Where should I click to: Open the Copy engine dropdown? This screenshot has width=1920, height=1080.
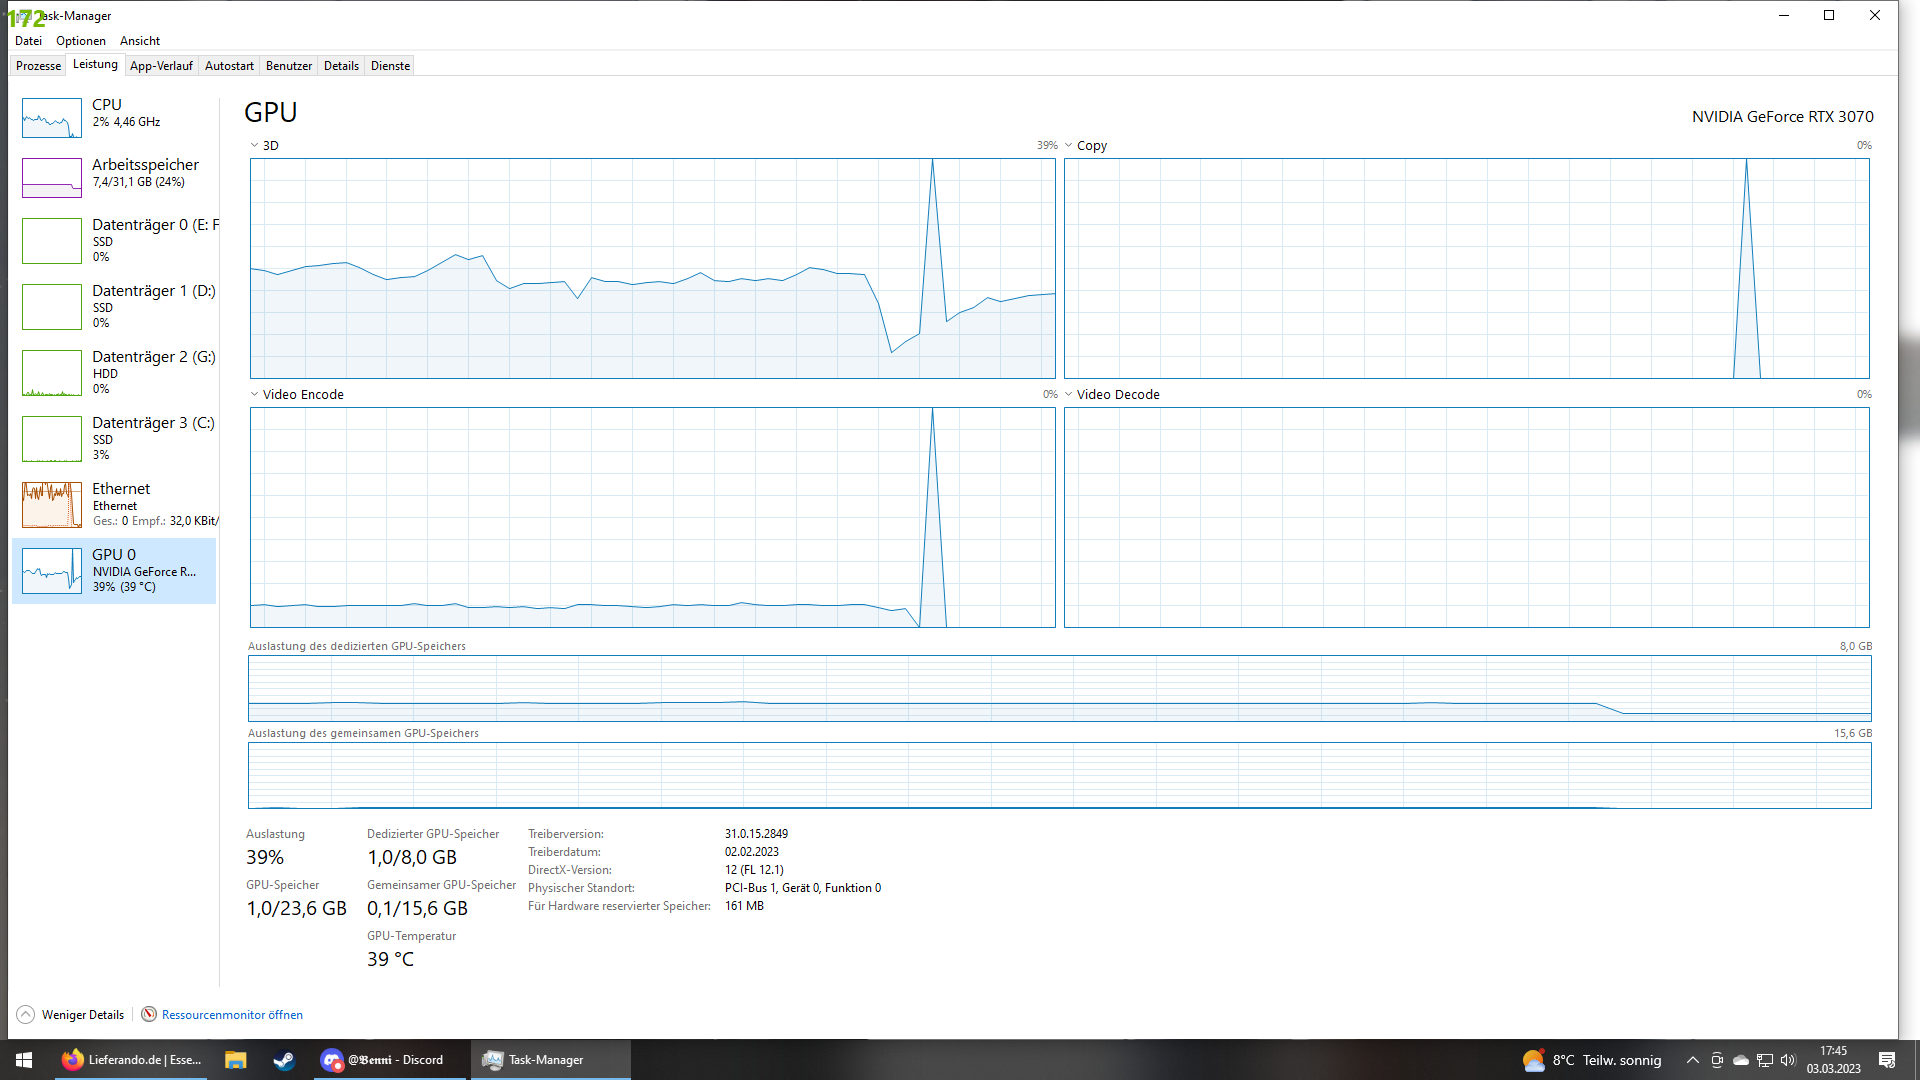point(1069,145)
